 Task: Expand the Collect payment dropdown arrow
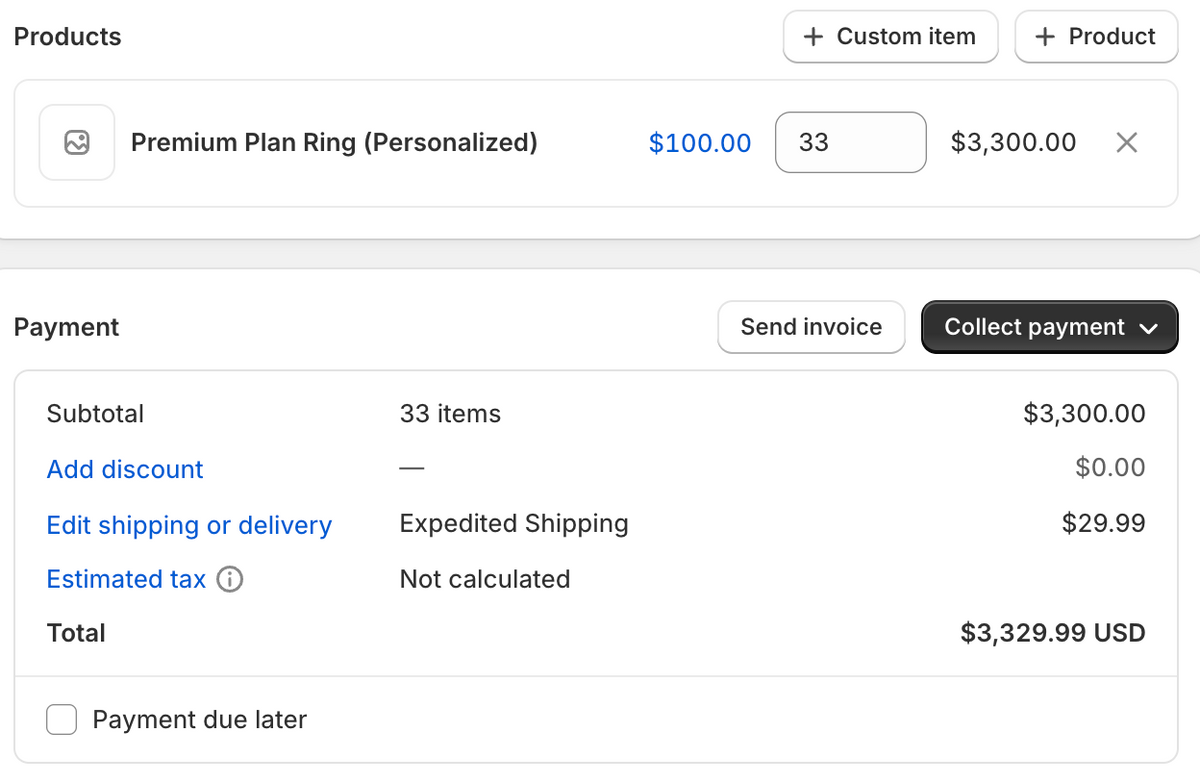[1149, 328]
